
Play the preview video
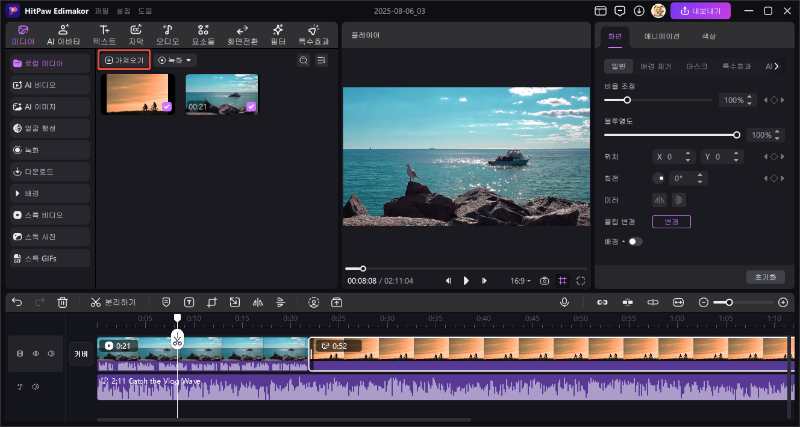466,281
